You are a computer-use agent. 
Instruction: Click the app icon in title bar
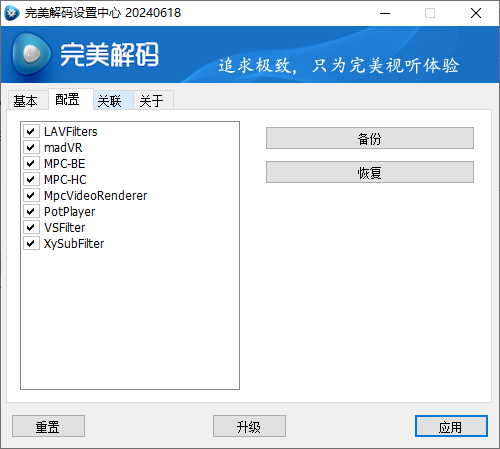coord(12,13)
